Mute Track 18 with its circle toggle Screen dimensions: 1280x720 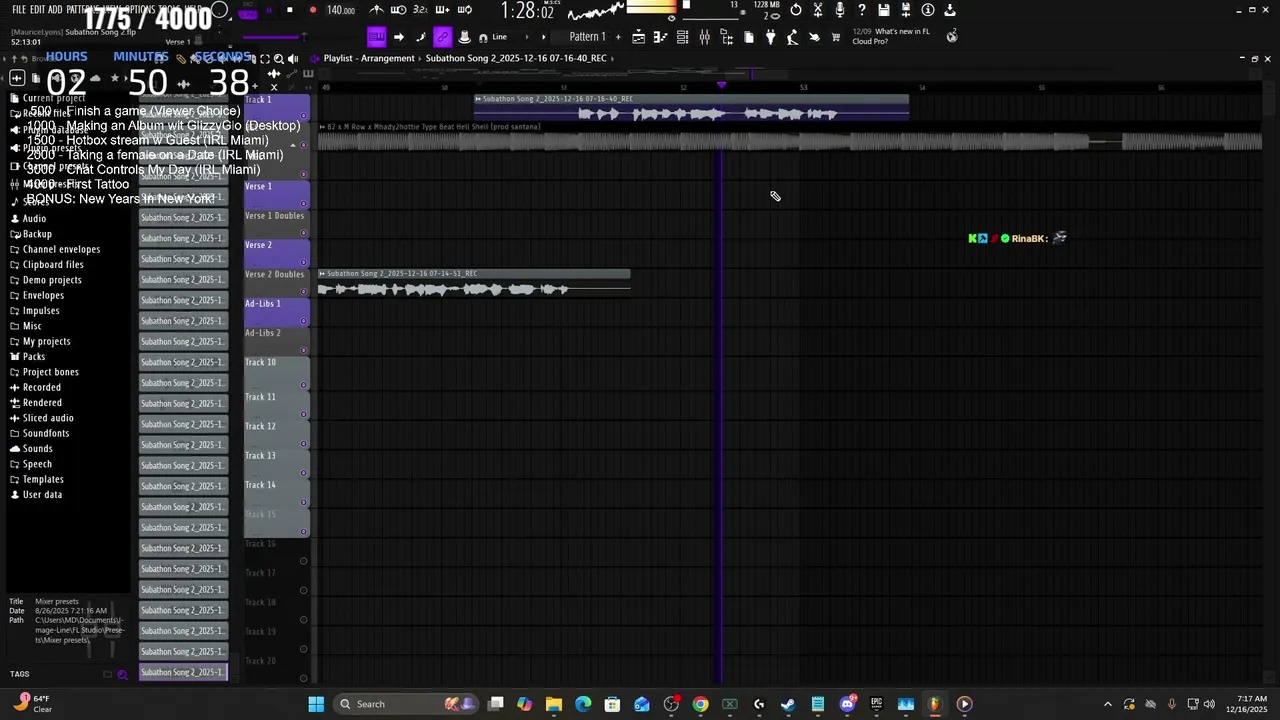coord(303,620)
